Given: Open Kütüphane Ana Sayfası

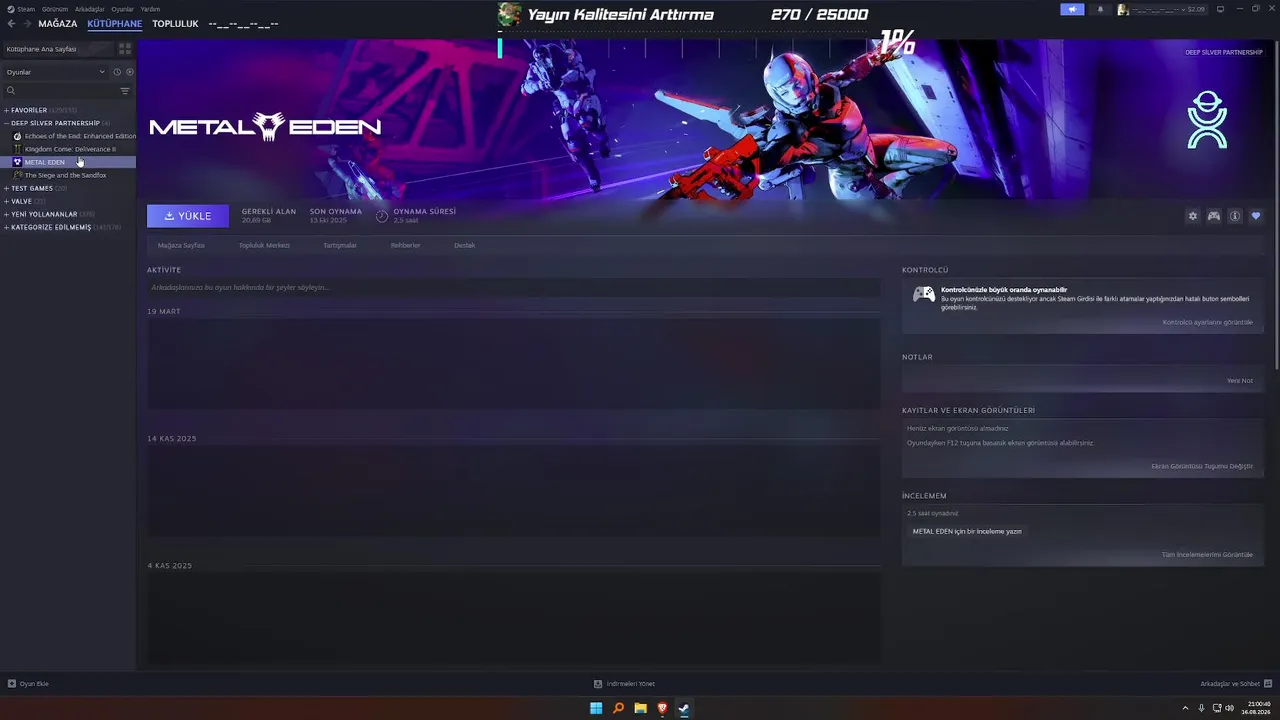Looking at the screenshot, I should coord(57,48).
